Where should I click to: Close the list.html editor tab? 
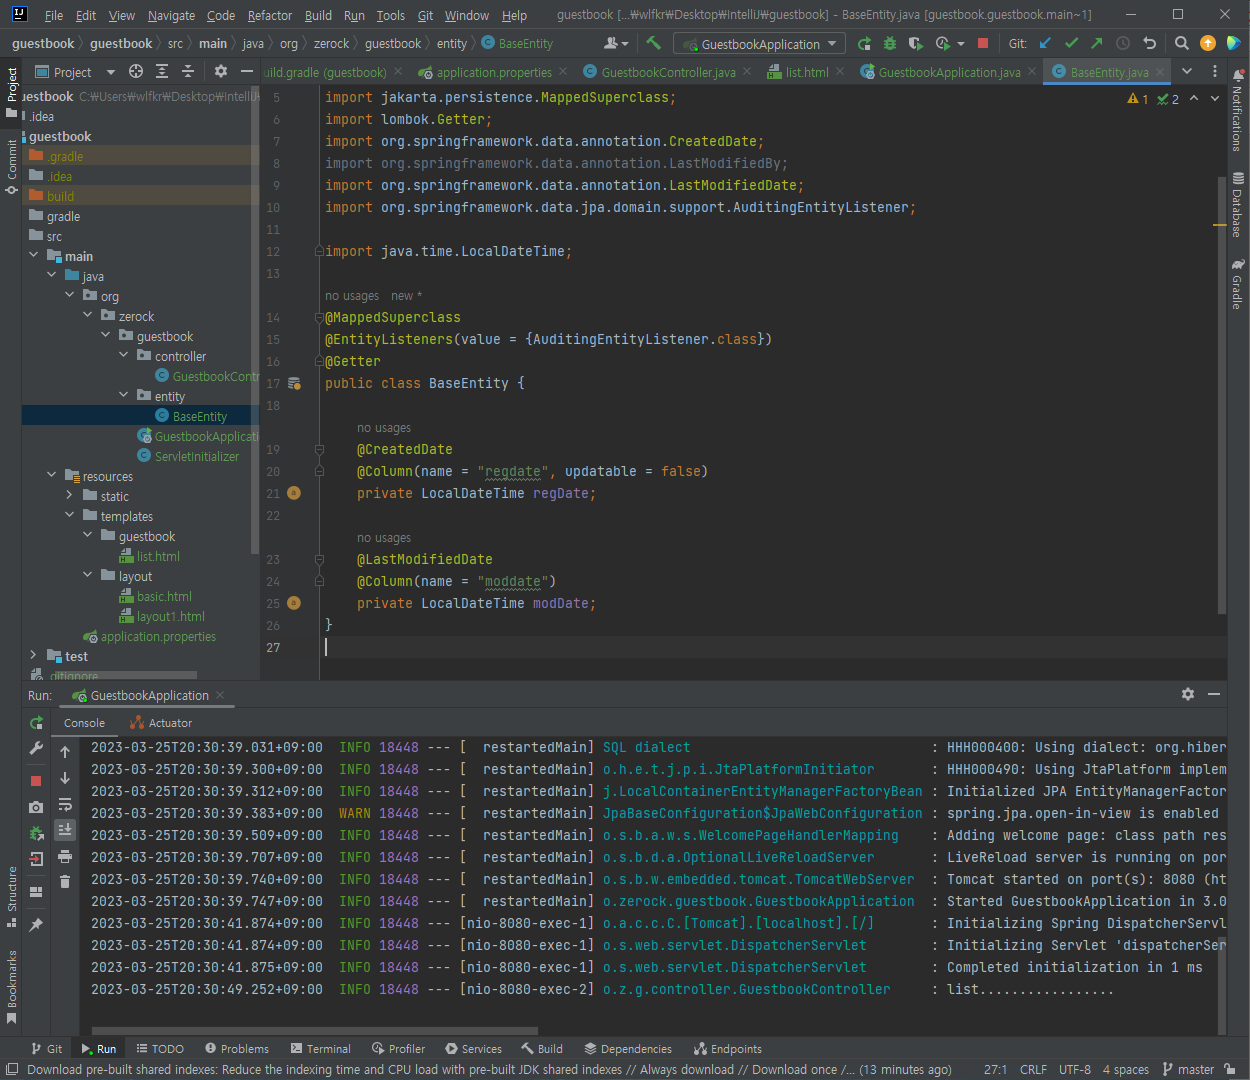click(x=839, y=72)
